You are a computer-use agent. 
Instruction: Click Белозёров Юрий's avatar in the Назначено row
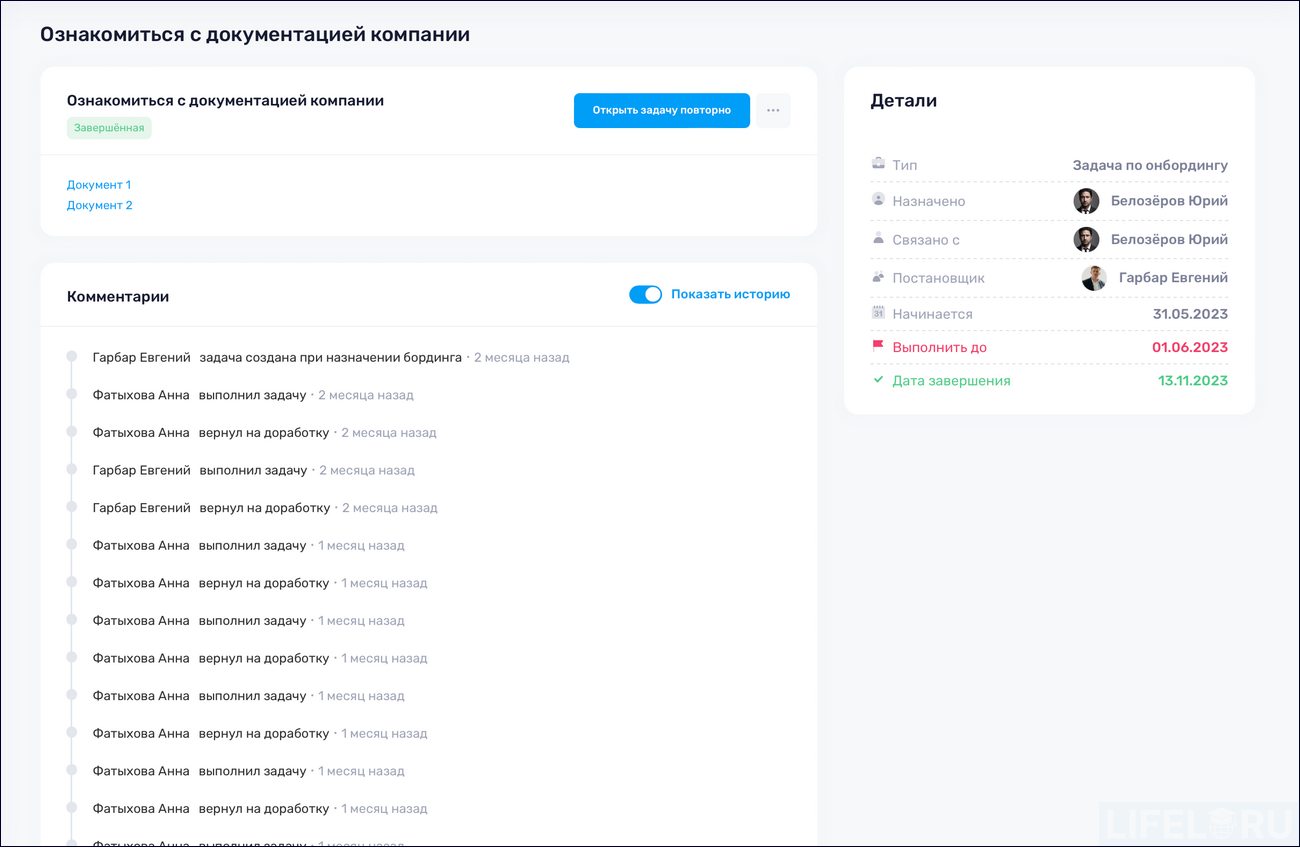pos(1086,200)
